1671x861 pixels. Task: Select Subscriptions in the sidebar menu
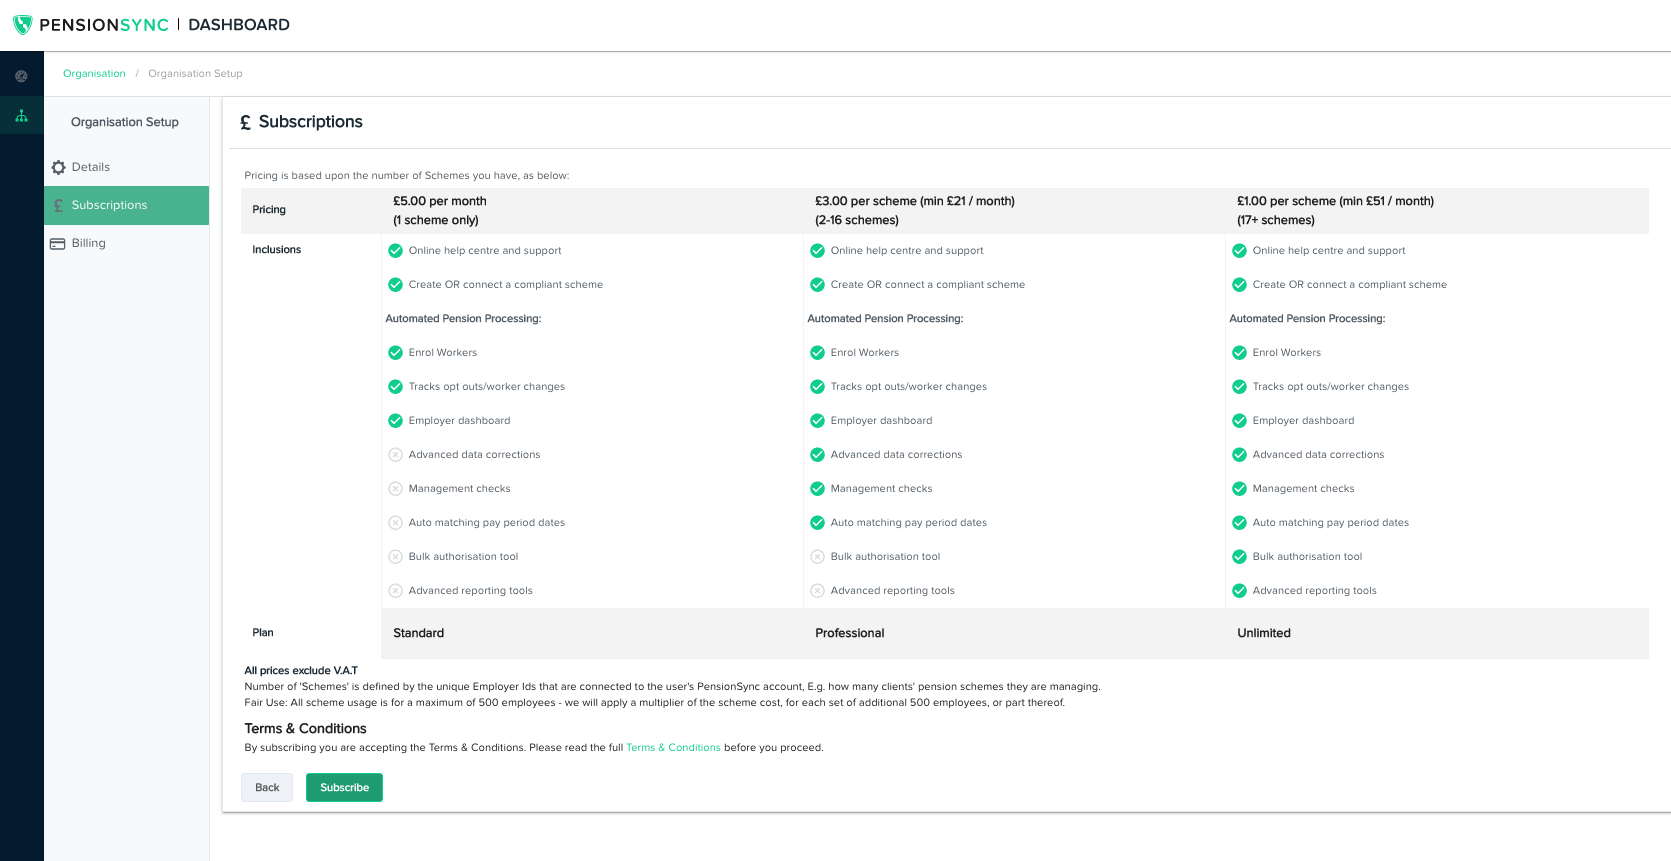(x=110, y=205)
